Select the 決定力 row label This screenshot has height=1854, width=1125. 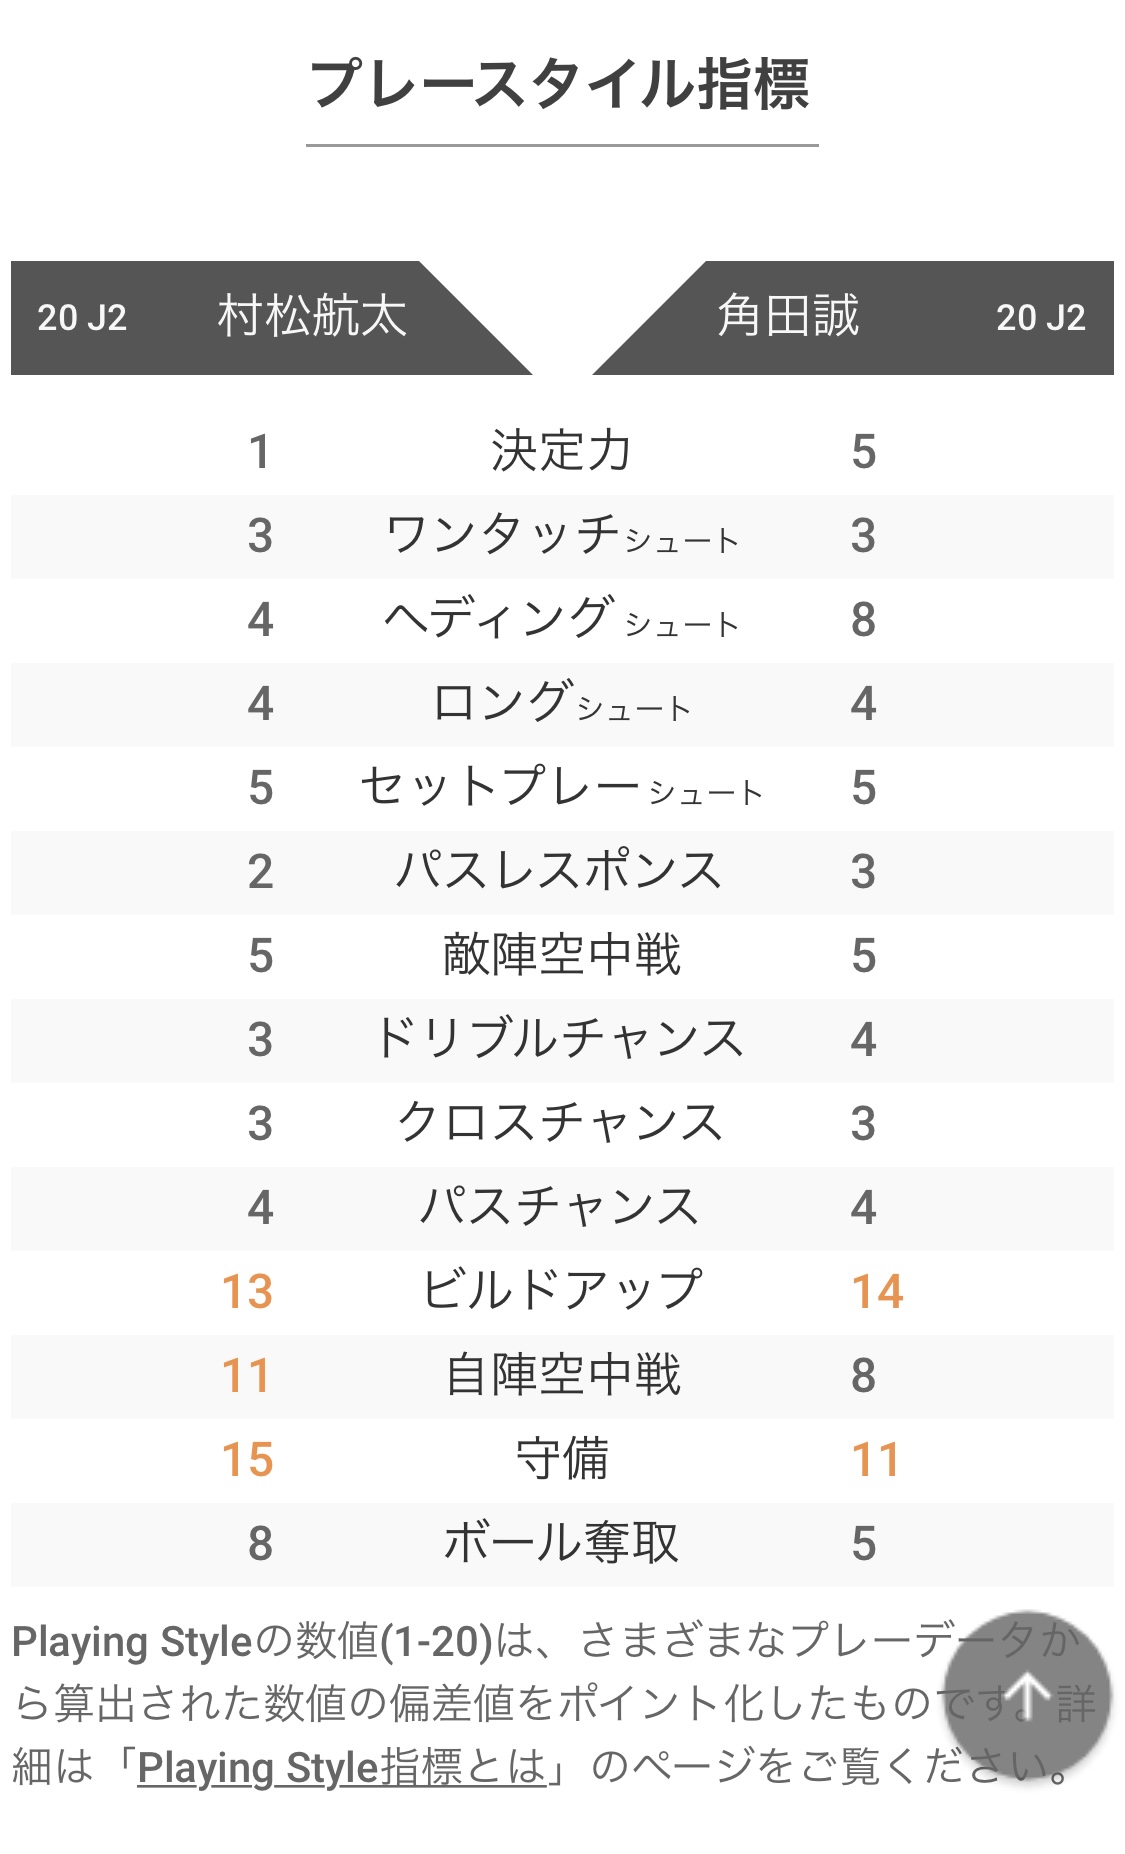click(x=561, y=451)
